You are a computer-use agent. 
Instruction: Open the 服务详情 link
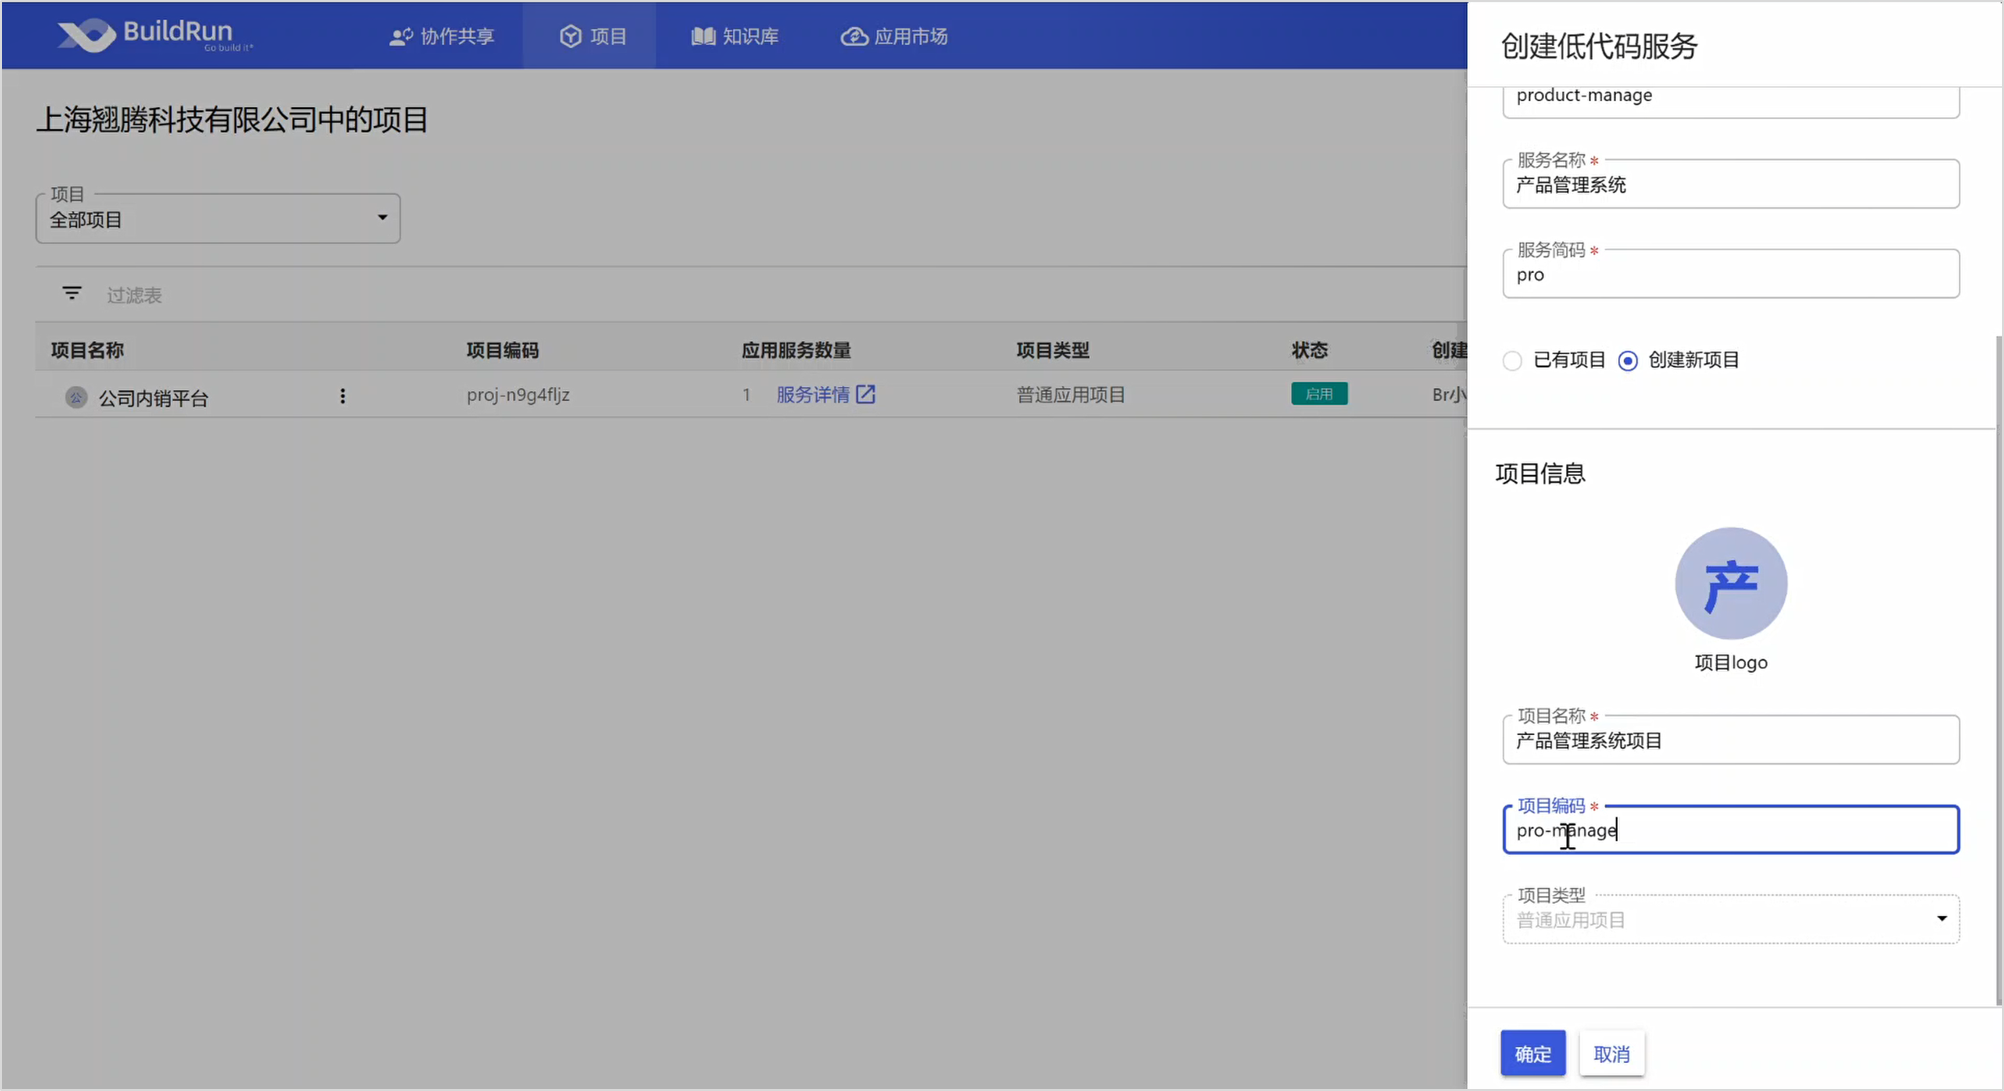click(812, 395)
